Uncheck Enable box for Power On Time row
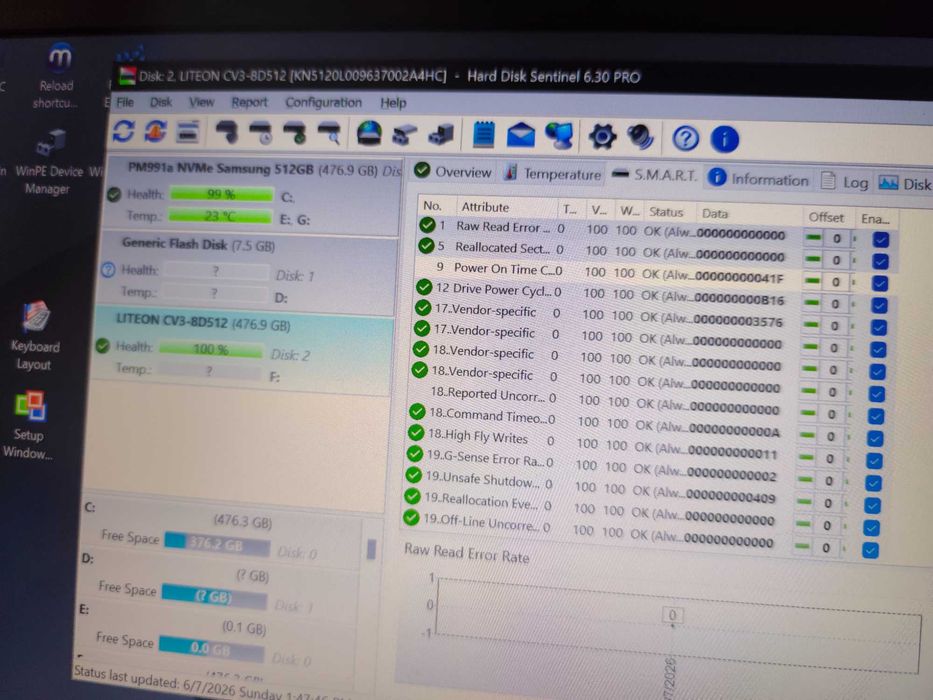The height and width of the screenshot is (700, 933). 880,283
